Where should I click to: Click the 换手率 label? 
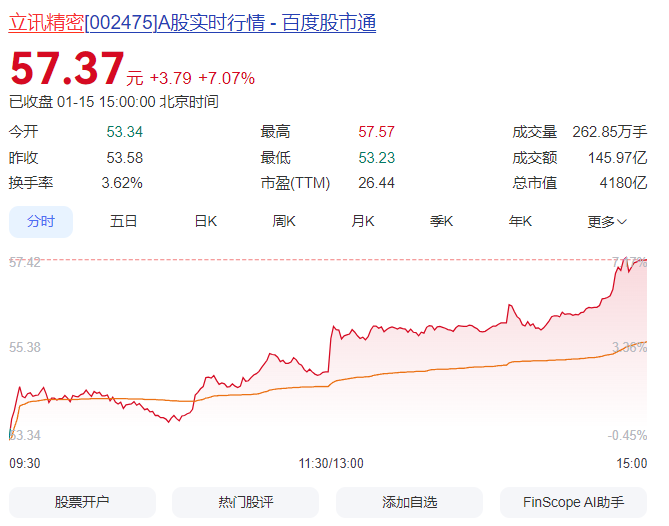(31, 183)
